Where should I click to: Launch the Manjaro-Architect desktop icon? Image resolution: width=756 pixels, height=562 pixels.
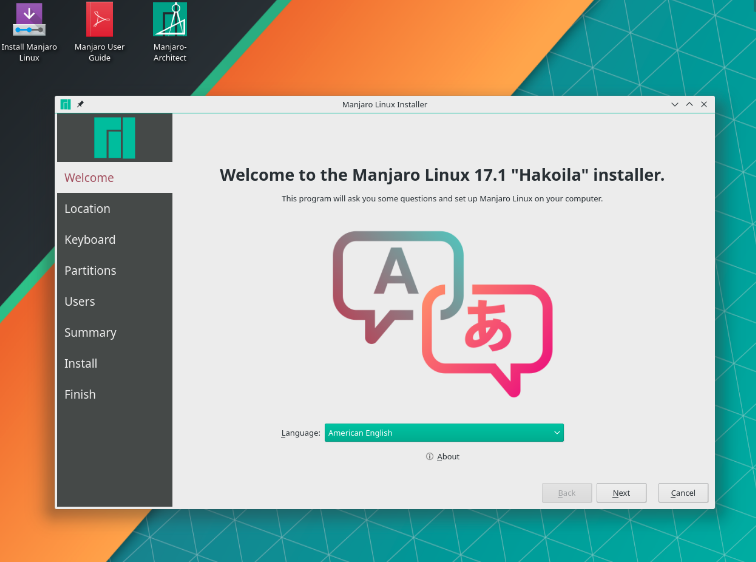tap(170, 32)
